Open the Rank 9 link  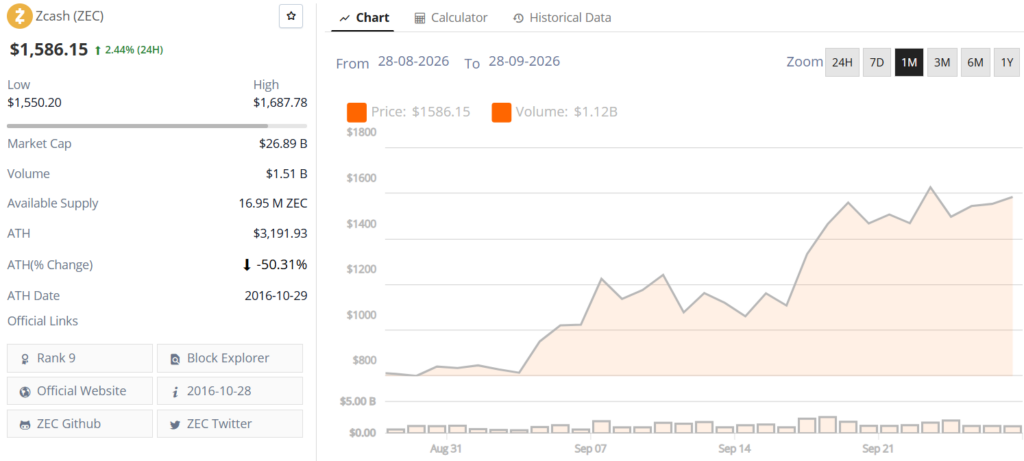coord(80,358)
